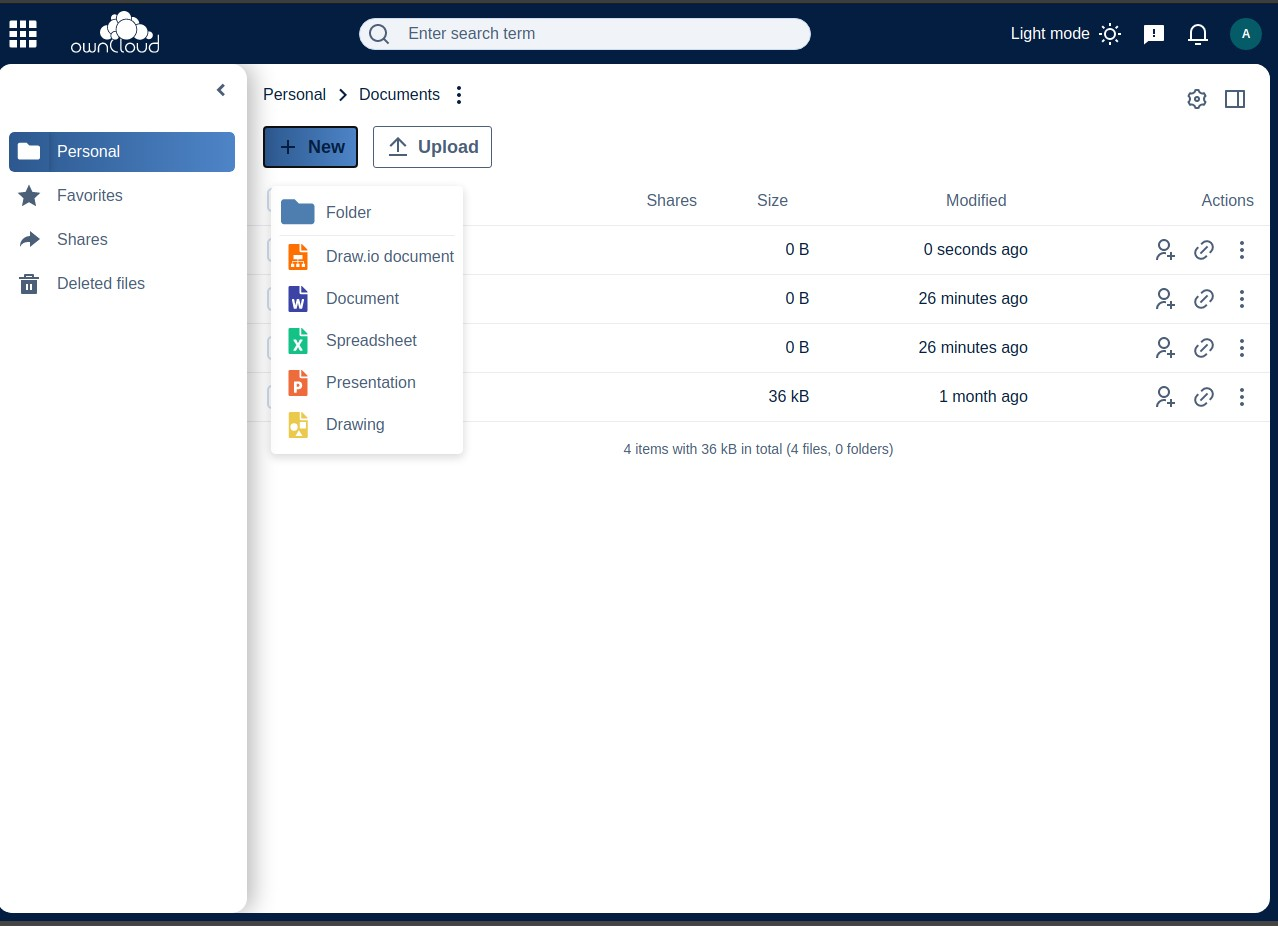Open the notifications bell
Image resolution: width=1278 pixels, height=926 pixels.
point(1198,34)
